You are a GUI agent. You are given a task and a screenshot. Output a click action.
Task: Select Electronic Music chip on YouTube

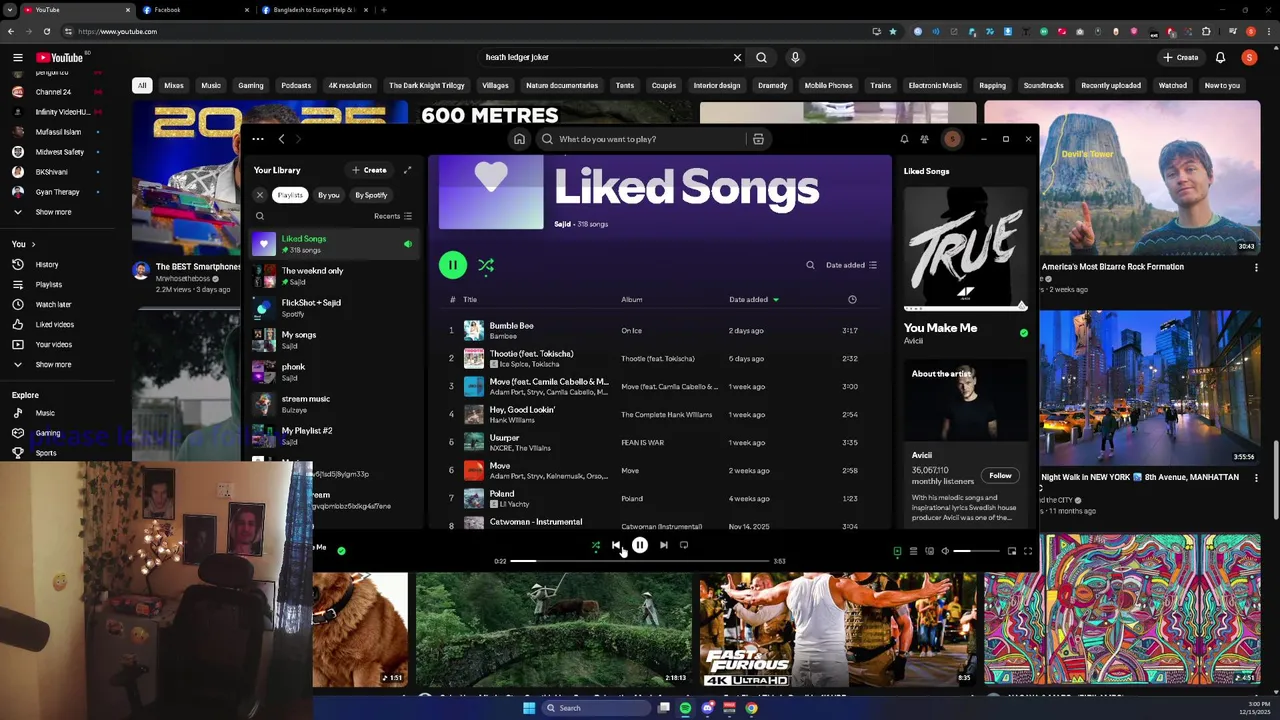coord(935,85)
